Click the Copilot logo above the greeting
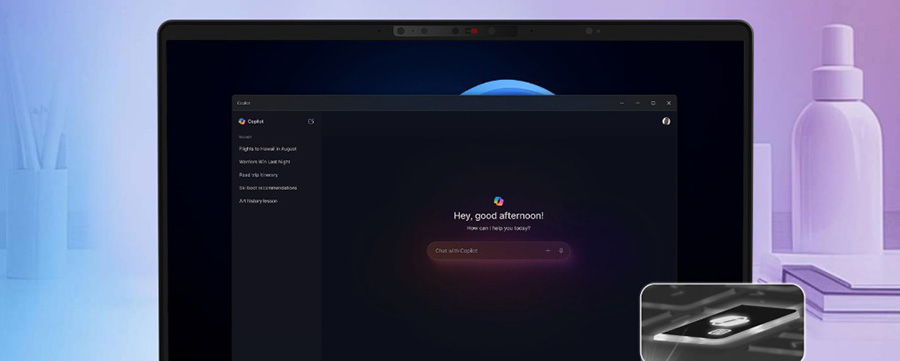This screenshot has width=900, height=361. (498, 201)
